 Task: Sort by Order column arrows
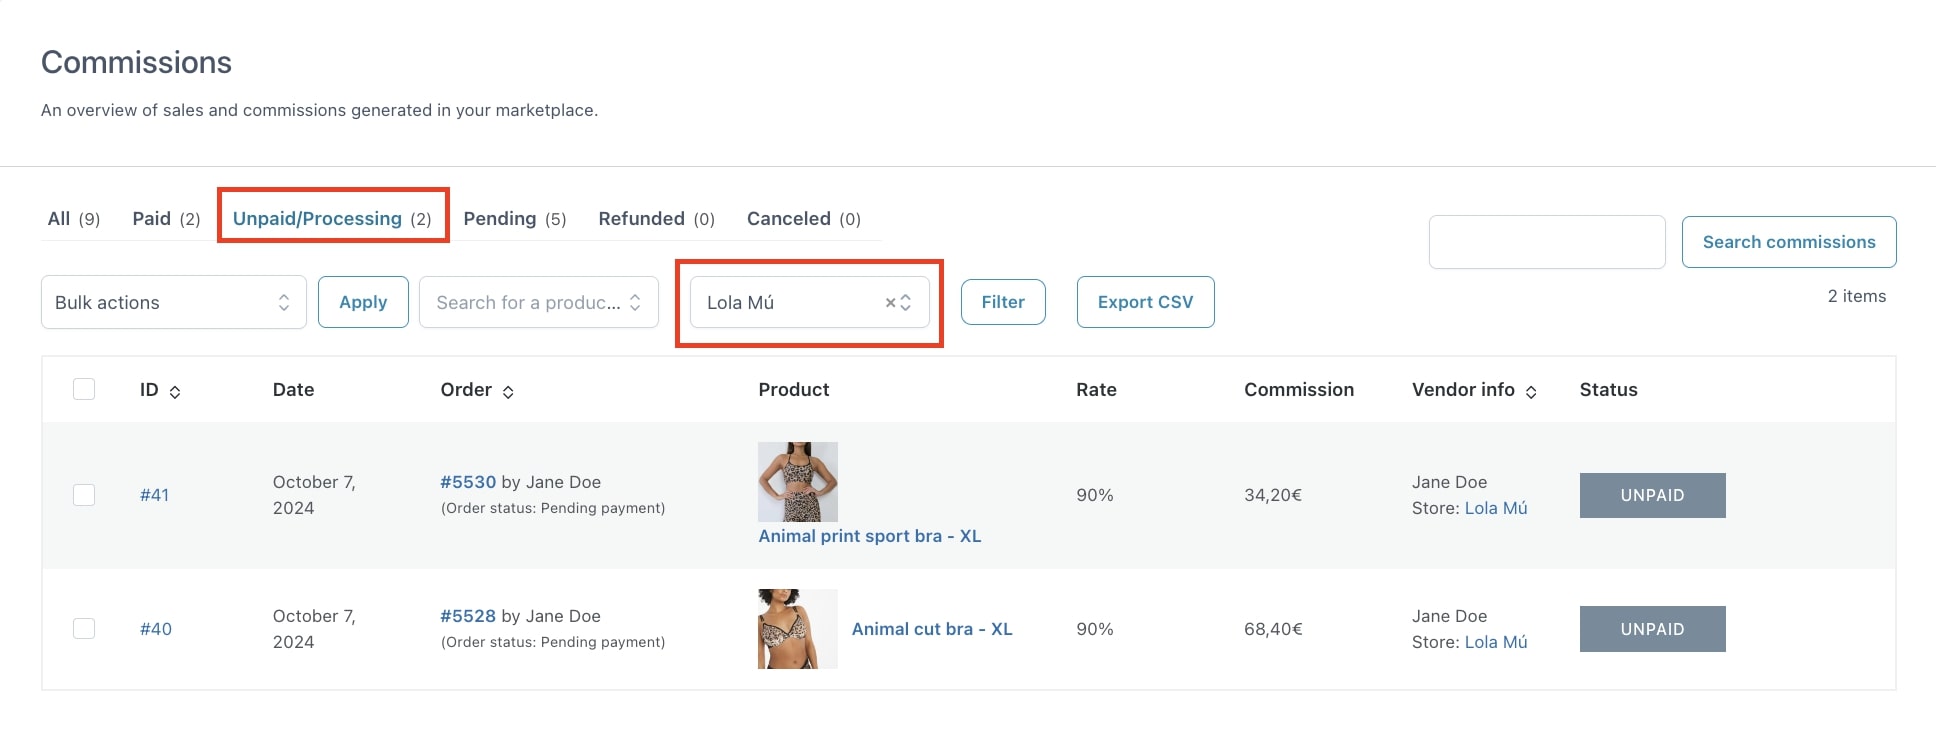pyautogui.click(x=508, y=392)
